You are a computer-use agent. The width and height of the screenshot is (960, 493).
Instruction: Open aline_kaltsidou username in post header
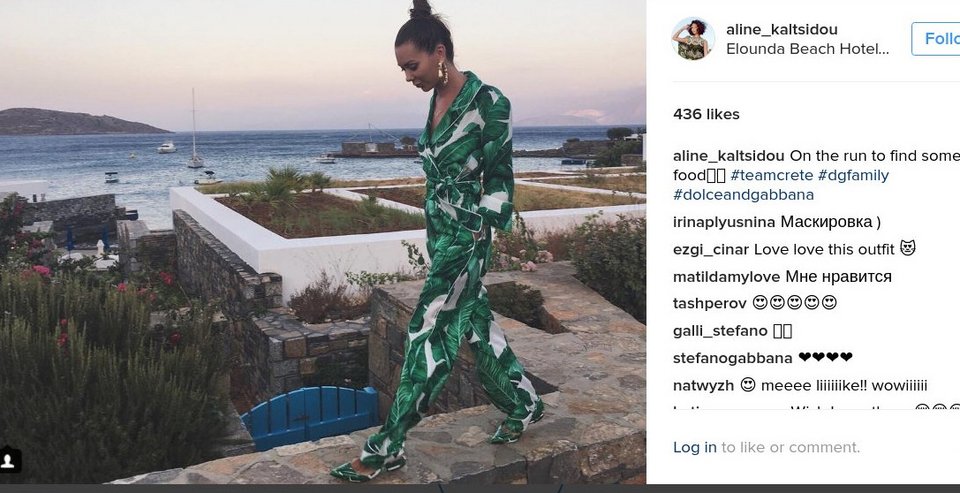(781, 29)
